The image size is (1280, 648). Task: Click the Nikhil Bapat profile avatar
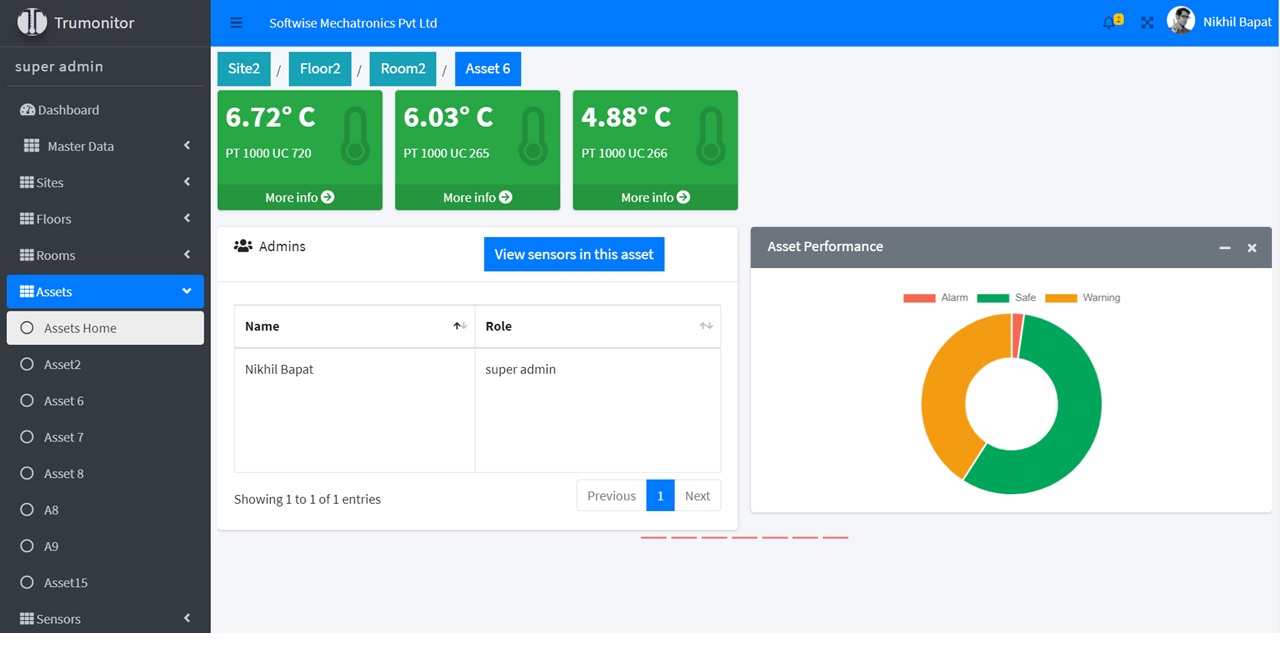(x=1181, y=21)
